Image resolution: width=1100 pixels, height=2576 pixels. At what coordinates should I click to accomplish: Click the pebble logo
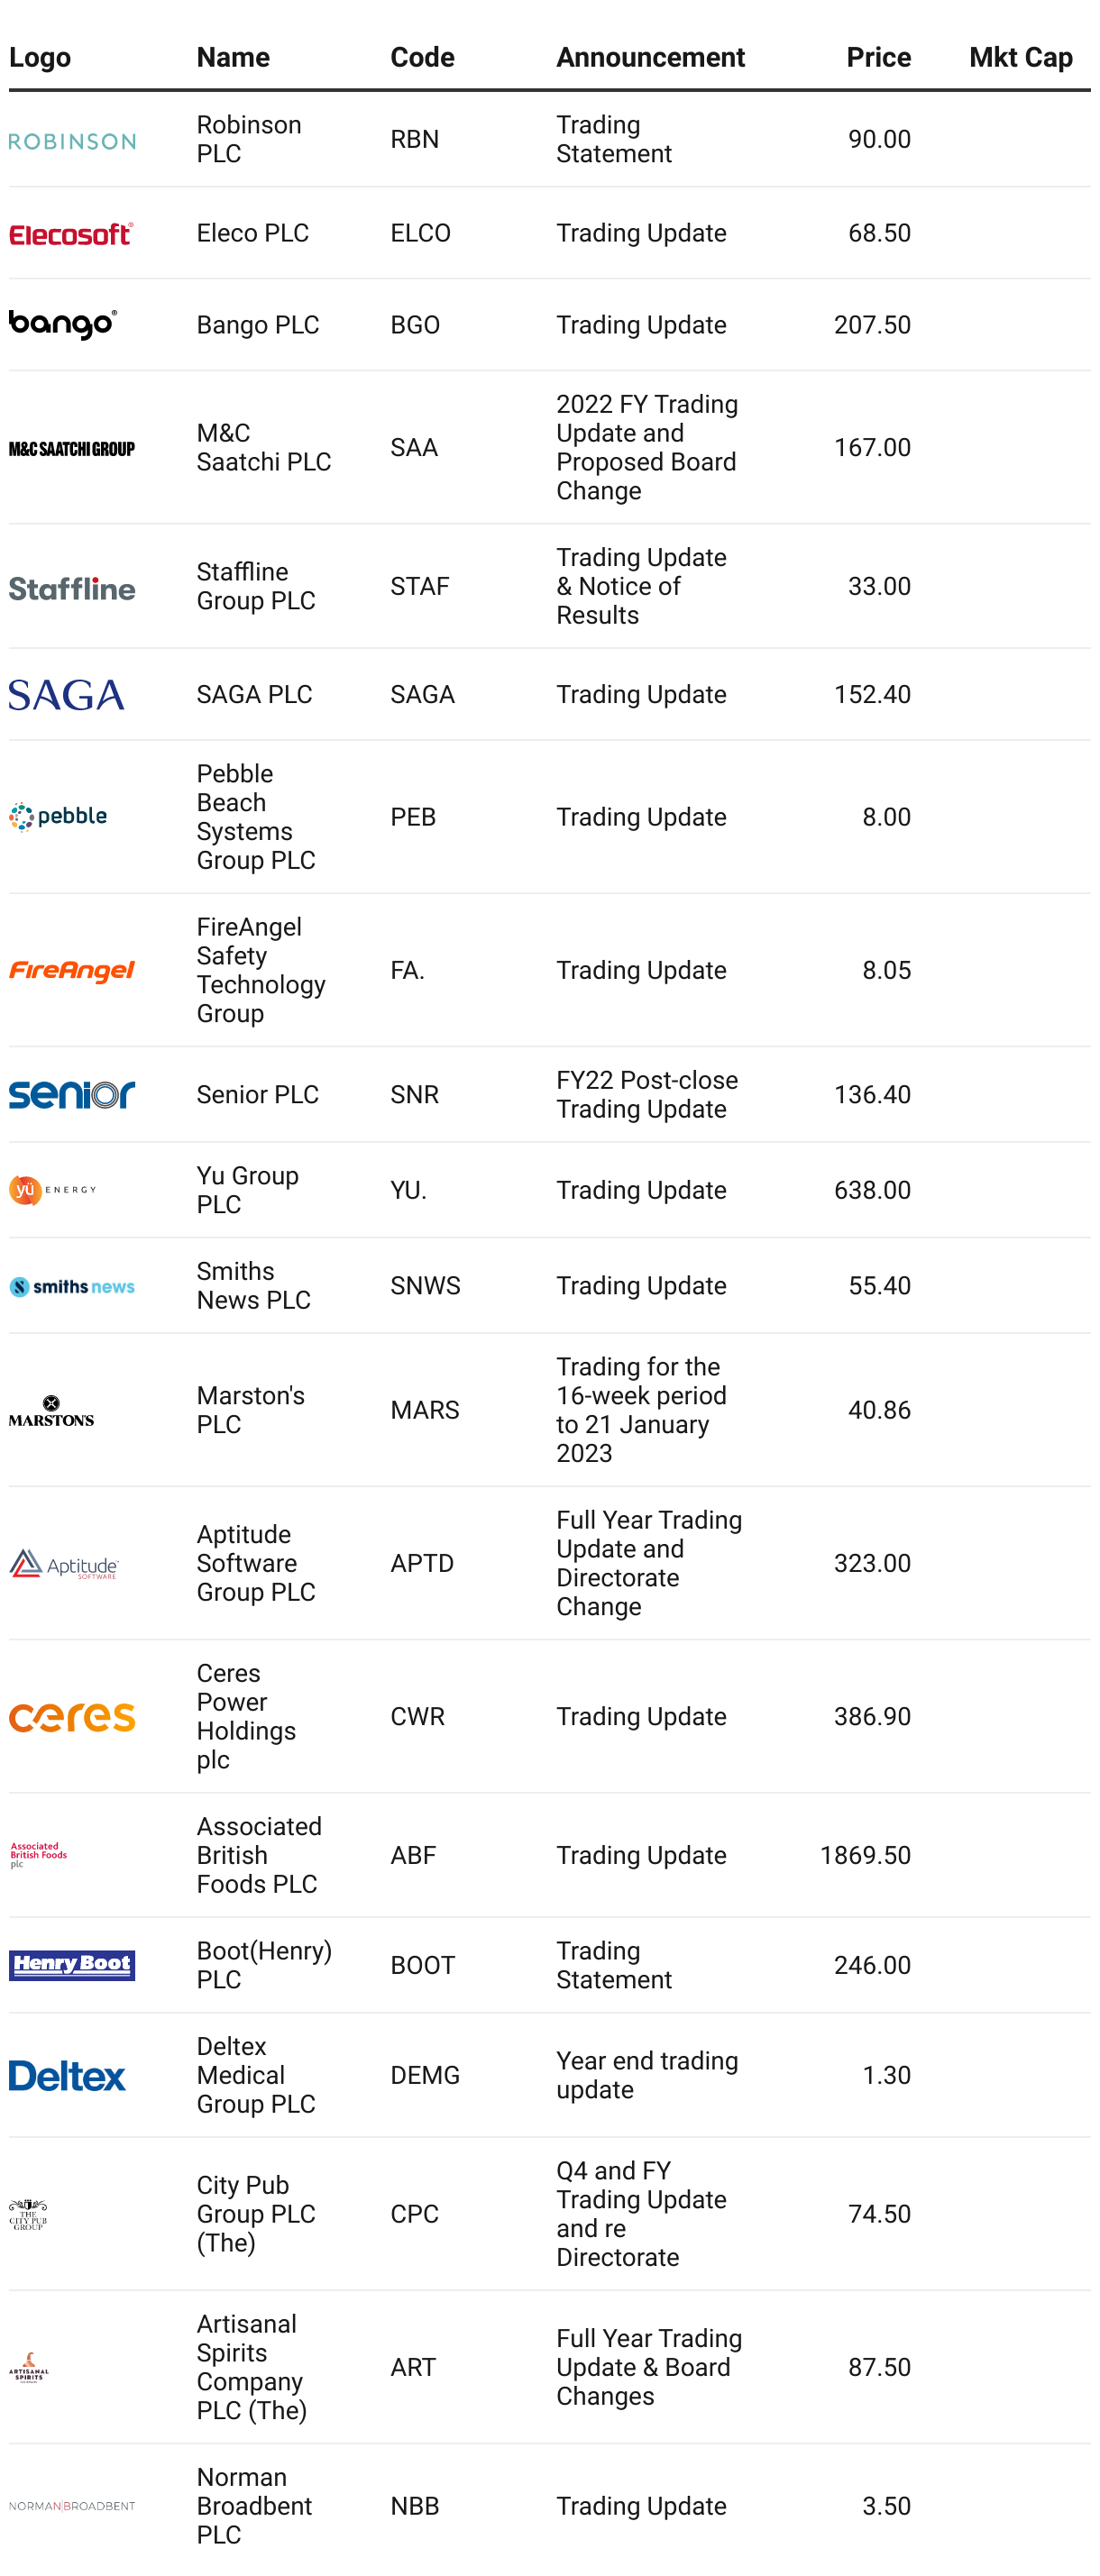tap(58, 817)
